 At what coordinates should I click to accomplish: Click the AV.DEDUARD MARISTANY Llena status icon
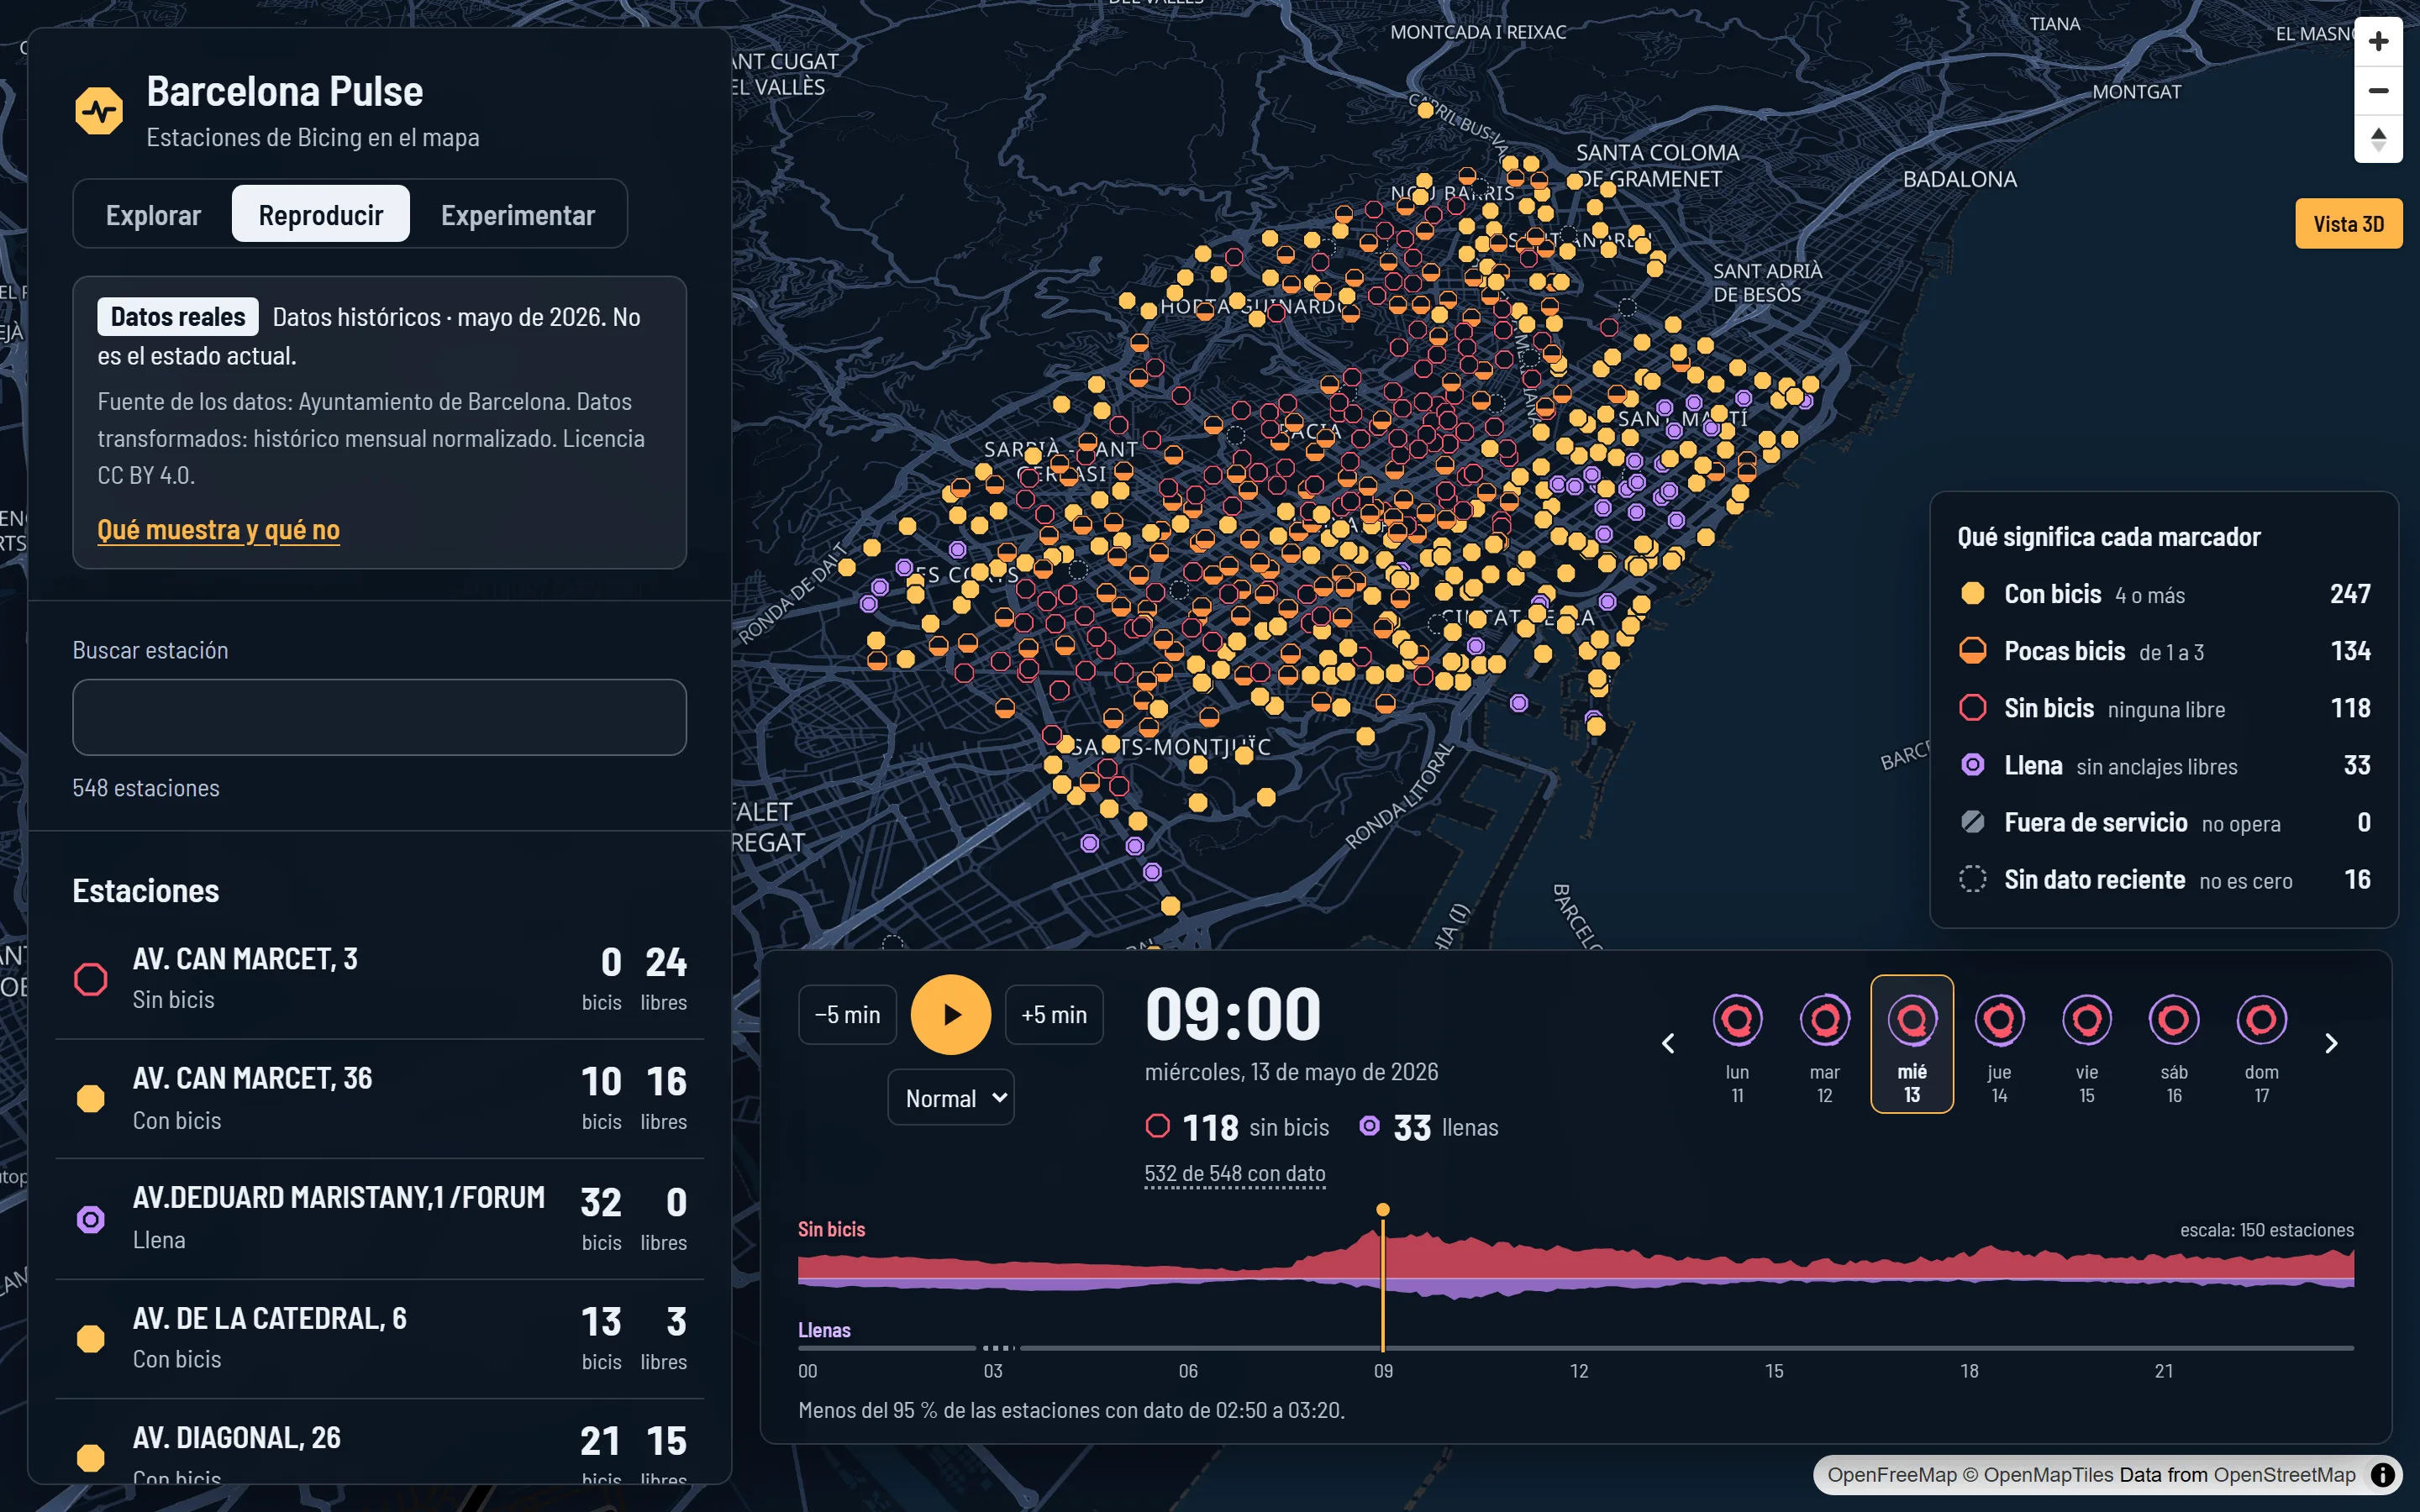tap(91, 1219)
